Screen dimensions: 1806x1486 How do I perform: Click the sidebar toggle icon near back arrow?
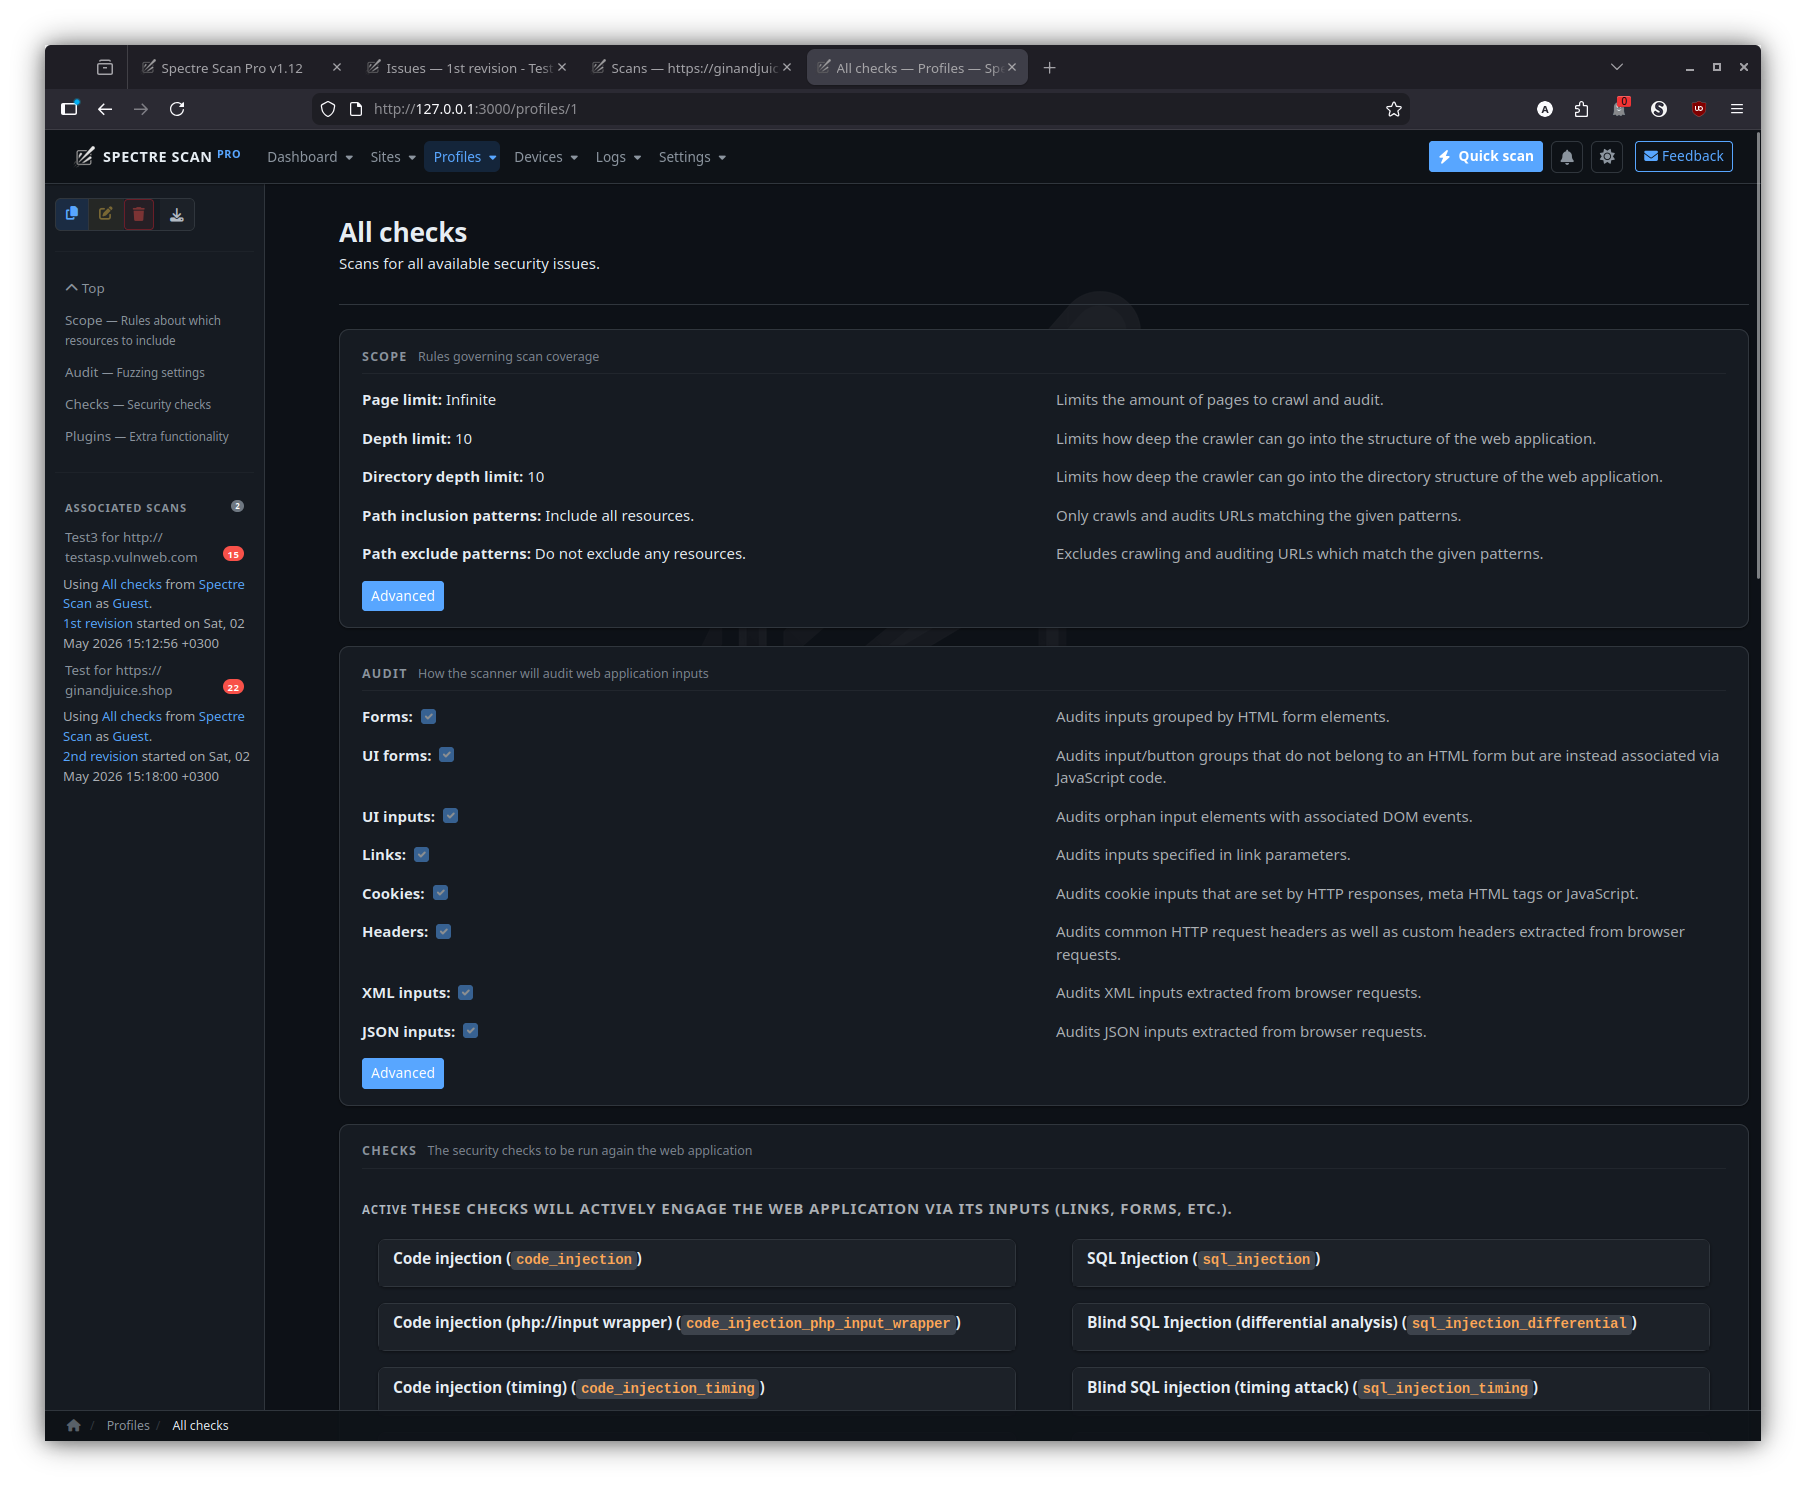pyautogui.click(x=69, y=109)
